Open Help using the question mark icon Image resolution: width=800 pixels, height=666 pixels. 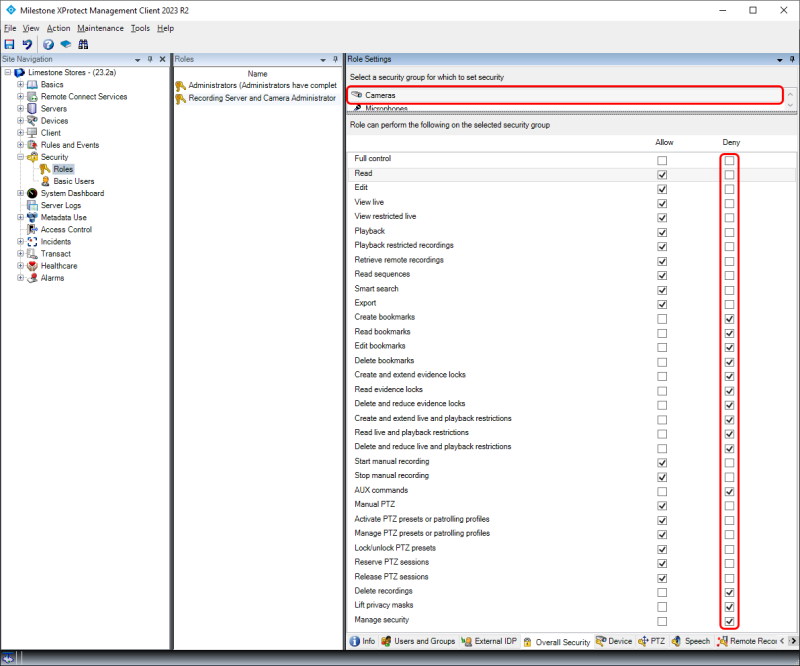48,44
